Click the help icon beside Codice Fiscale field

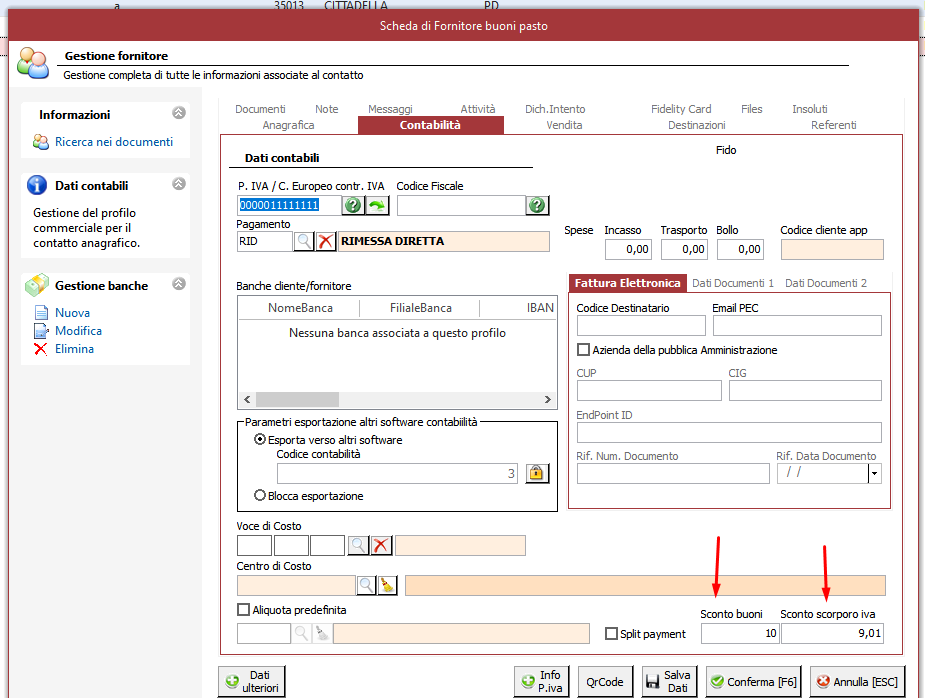pyautogui.click(x=537, y=205)
